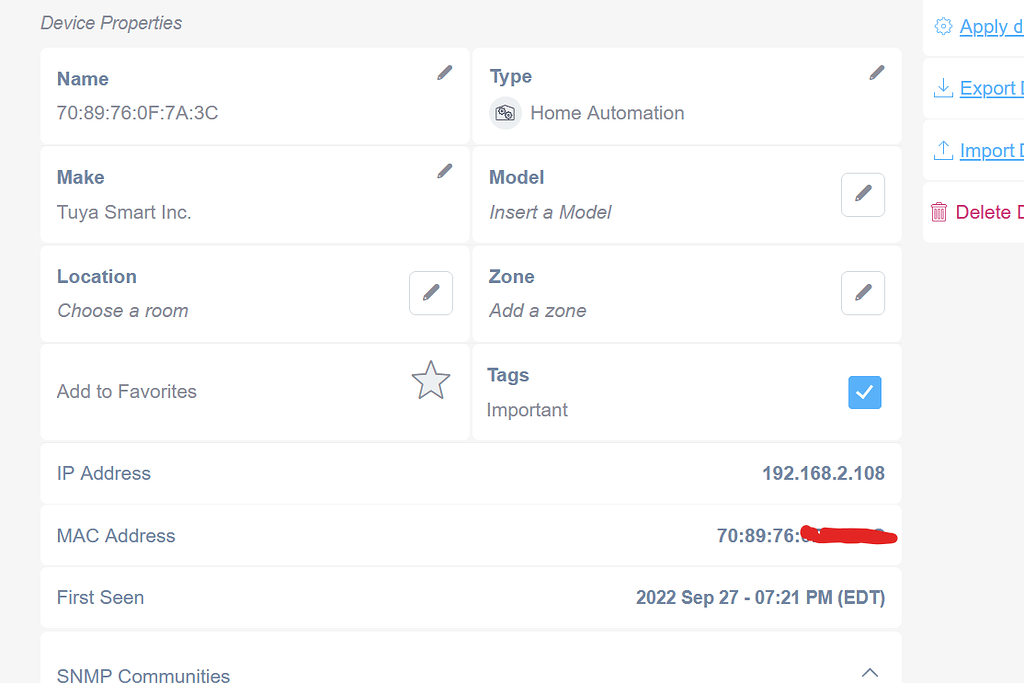Click the trash icon next to Delete

939,212
